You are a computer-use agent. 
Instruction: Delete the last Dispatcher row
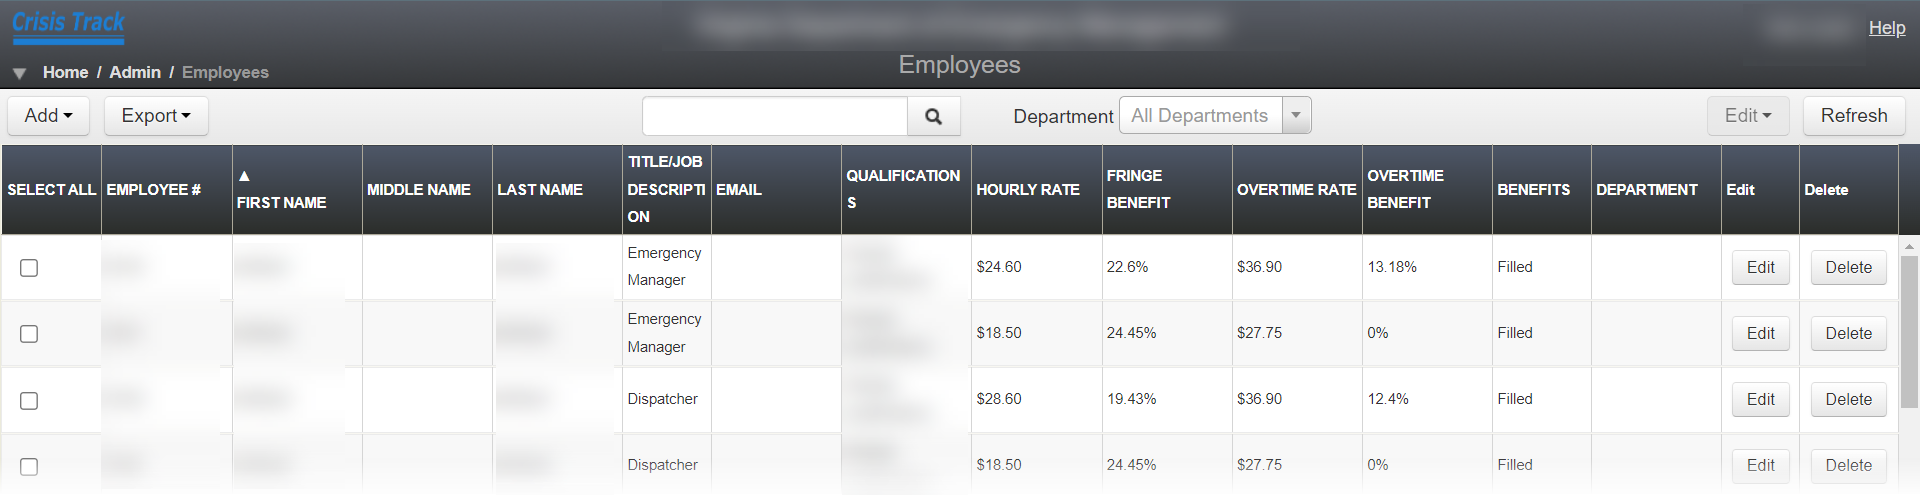[x=1848, y=465]
